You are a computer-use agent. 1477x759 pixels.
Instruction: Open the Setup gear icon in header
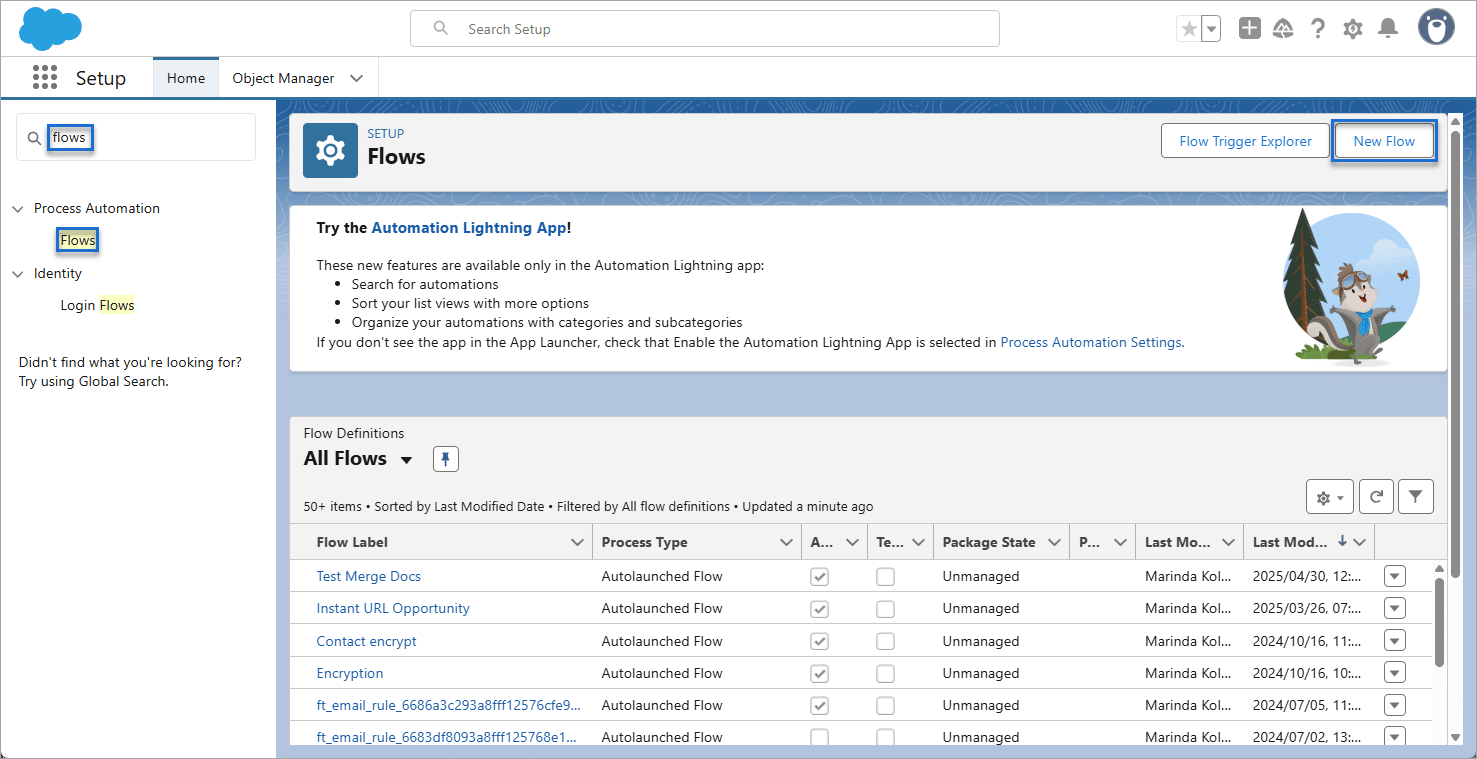click(x=1353, y=29)
